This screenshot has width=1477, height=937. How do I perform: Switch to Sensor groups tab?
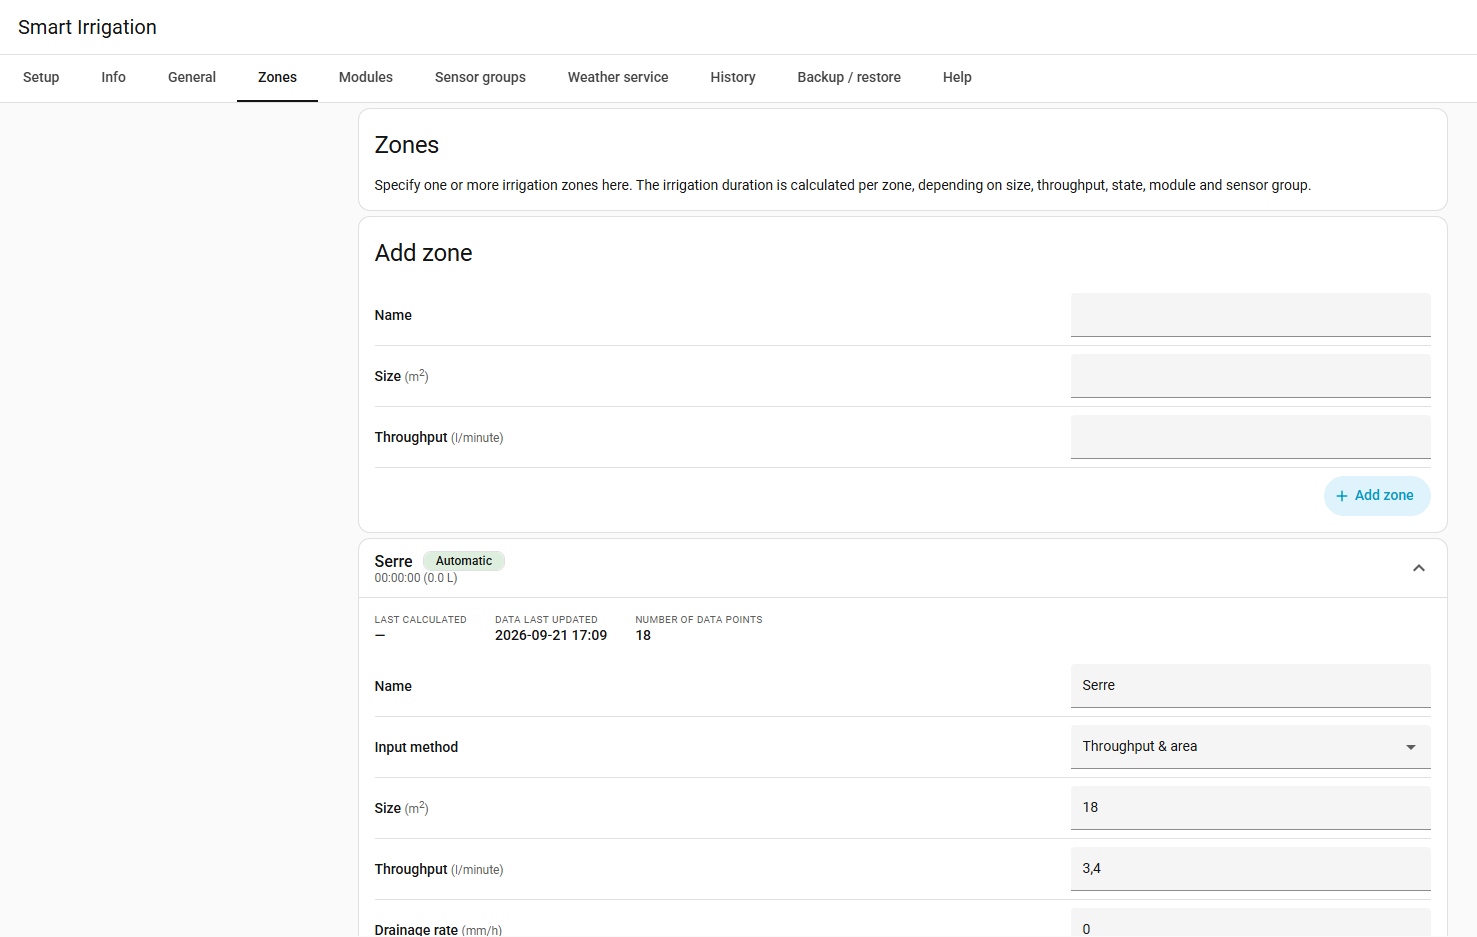coord(480,77)
